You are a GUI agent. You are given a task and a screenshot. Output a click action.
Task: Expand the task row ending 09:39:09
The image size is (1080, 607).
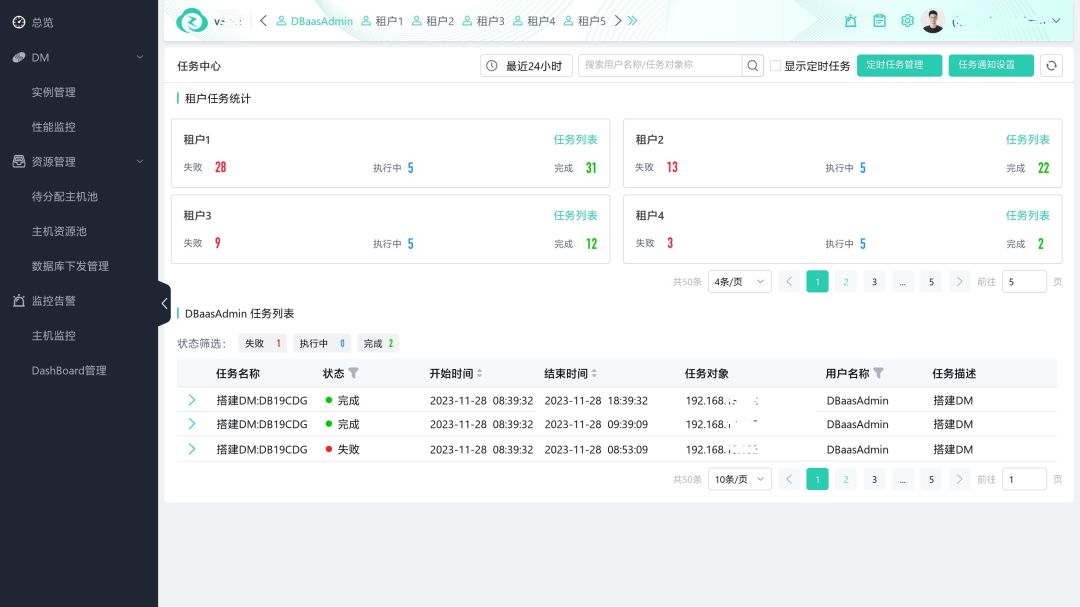(x=192, y=424)
